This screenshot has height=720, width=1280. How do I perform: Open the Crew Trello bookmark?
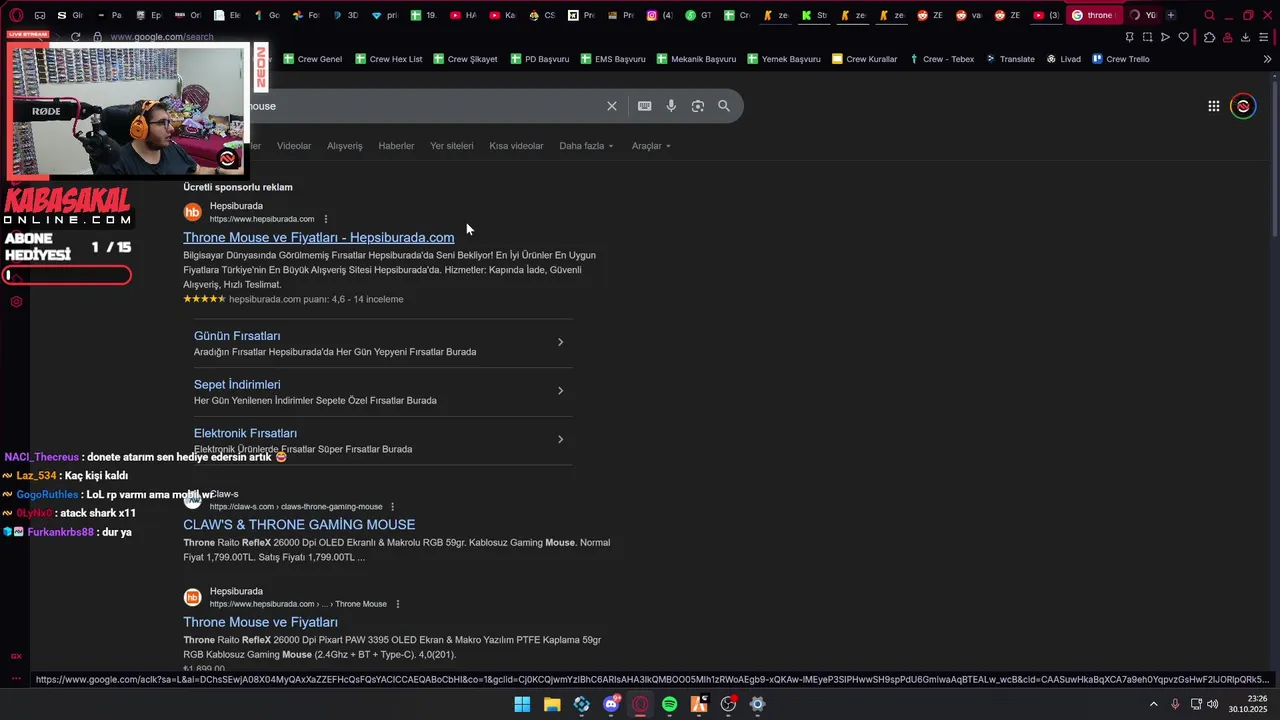pos(1120,59)
